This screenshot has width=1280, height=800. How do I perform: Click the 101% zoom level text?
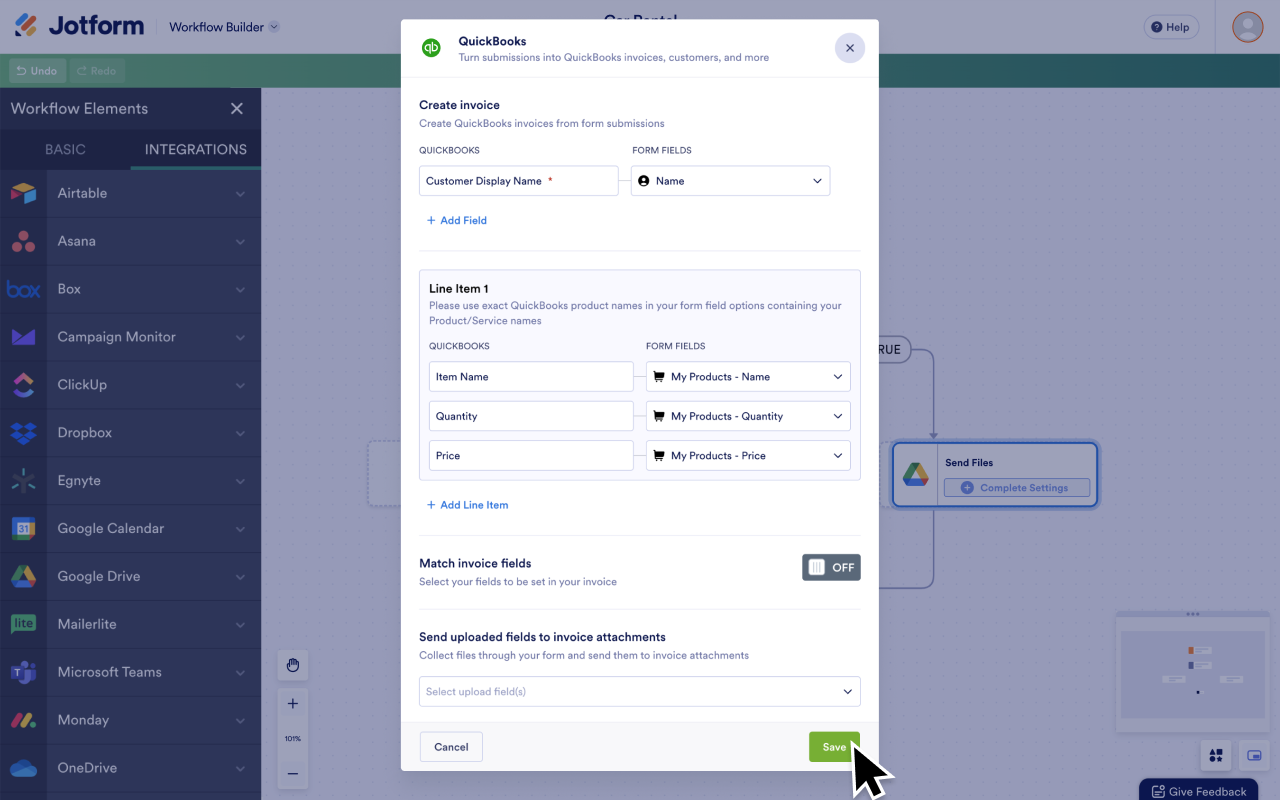293,738
